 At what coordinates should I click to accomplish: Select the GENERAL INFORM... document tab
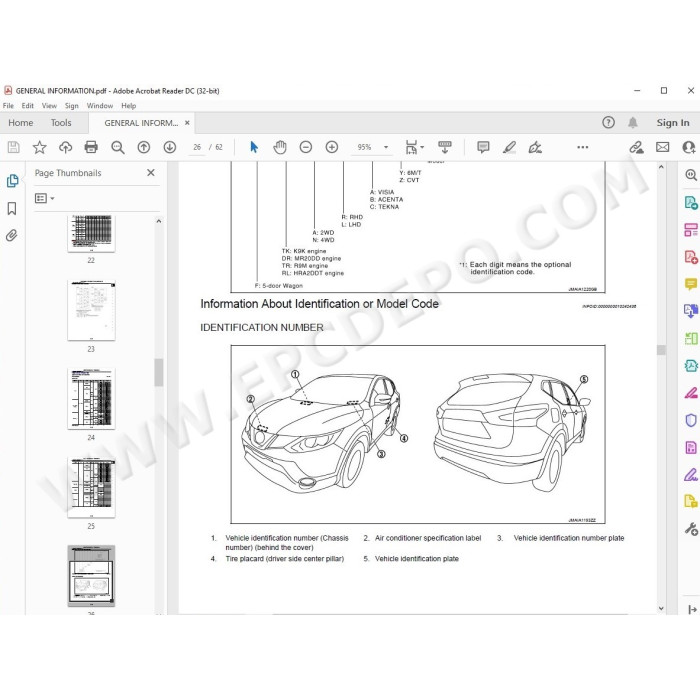(x=141, y=123)
